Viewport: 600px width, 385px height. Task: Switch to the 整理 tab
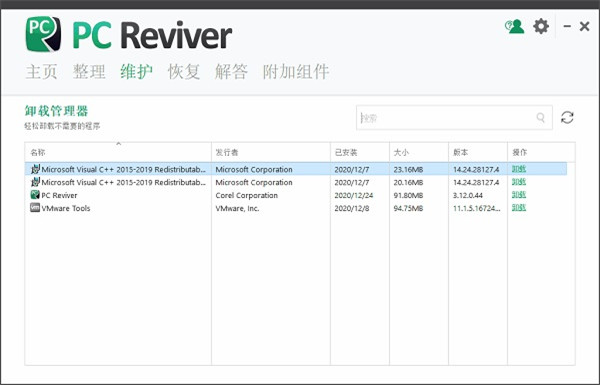(89, 72)
